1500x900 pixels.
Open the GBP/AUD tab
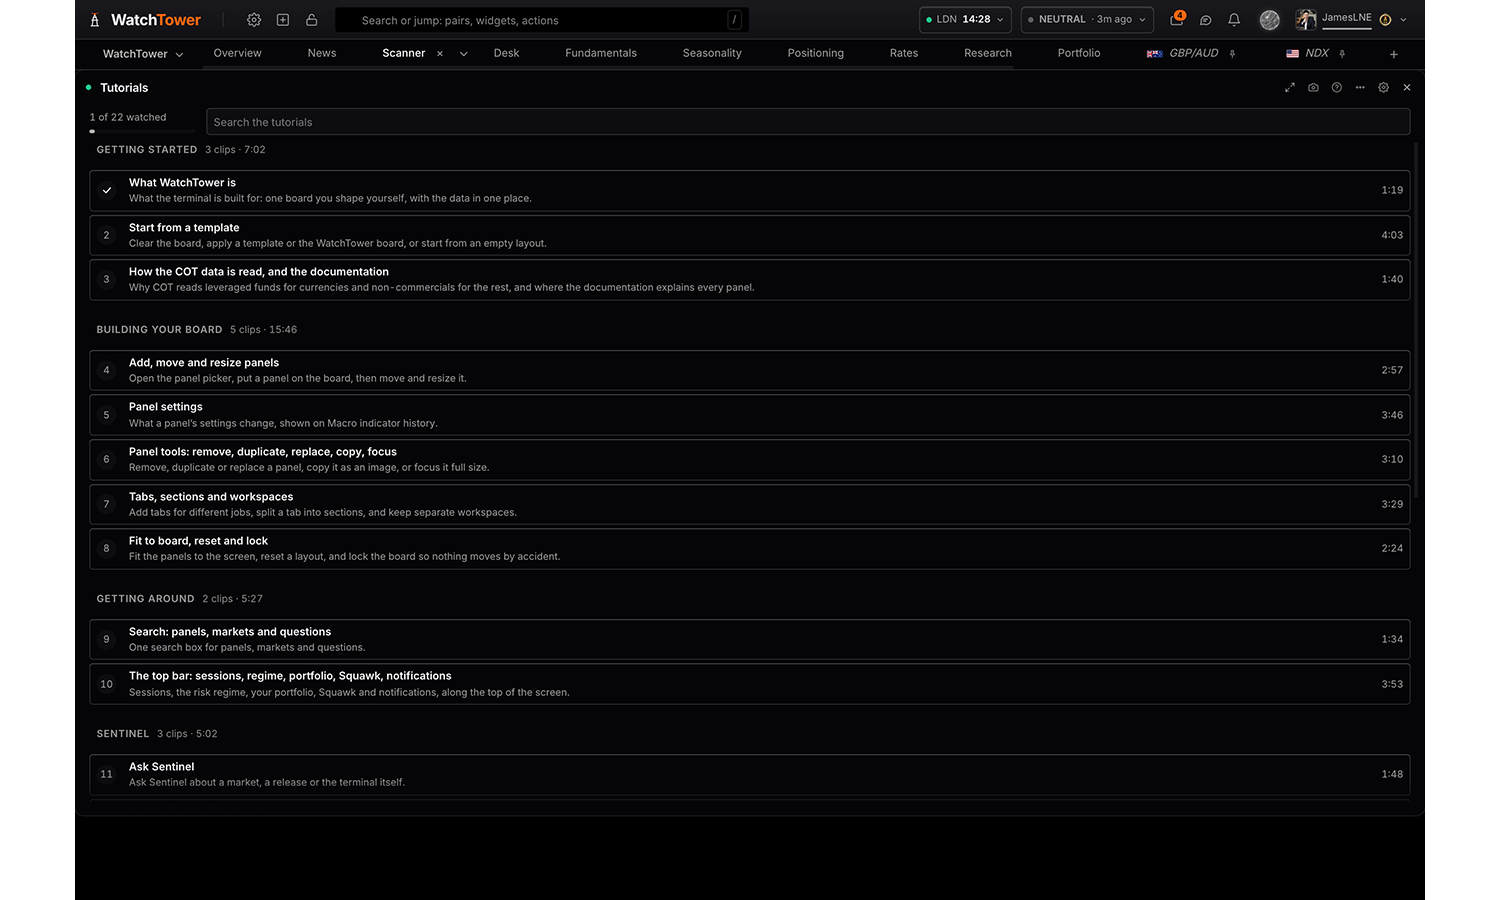[x=1184, y=53]
